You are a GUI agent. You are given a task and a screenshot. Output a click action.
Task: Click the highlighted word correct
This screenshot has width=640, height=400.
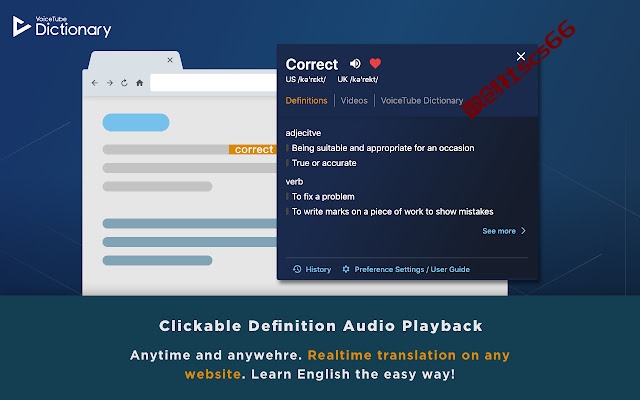click(x=253, y=149)
